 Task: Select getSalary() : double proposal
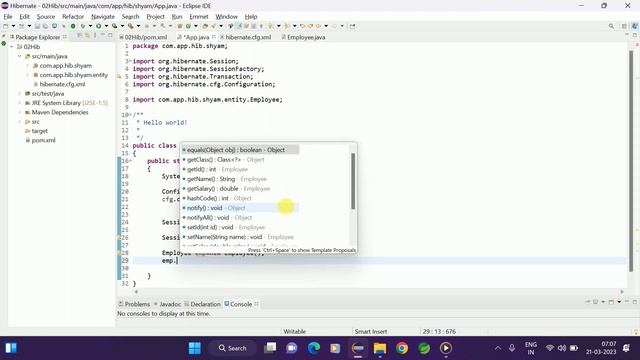point(240,189)
